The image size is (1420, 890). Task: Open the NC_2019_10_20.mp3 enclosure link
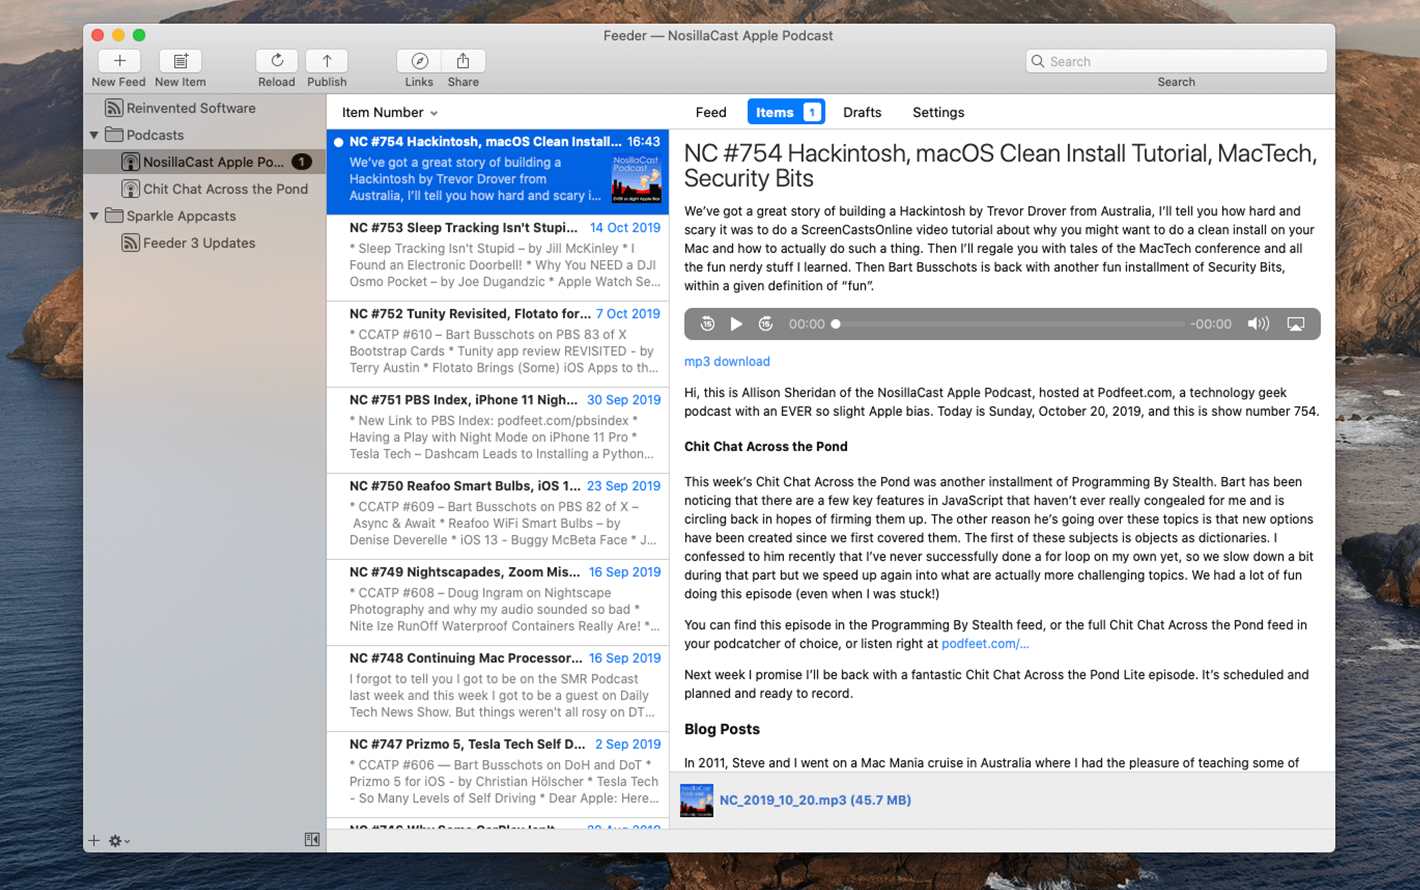[815, 800]
